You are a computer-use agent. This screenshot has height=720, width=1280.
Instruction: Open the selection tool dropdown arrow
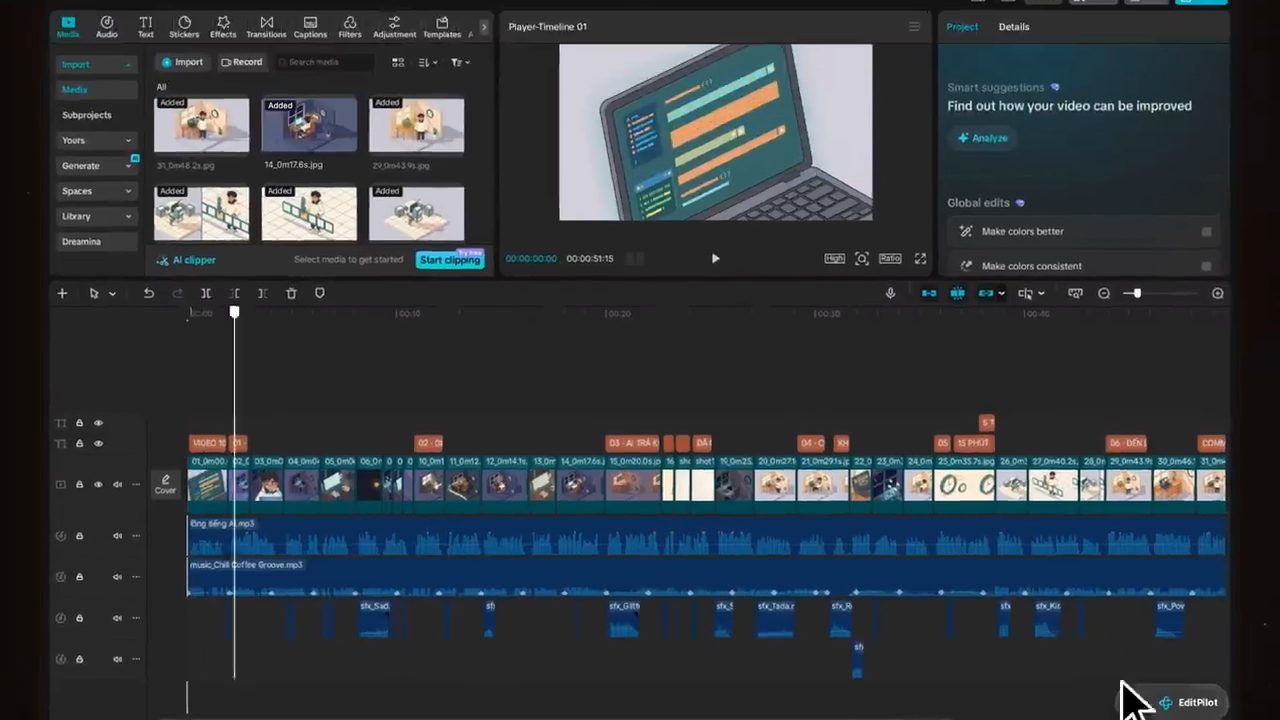112,294
